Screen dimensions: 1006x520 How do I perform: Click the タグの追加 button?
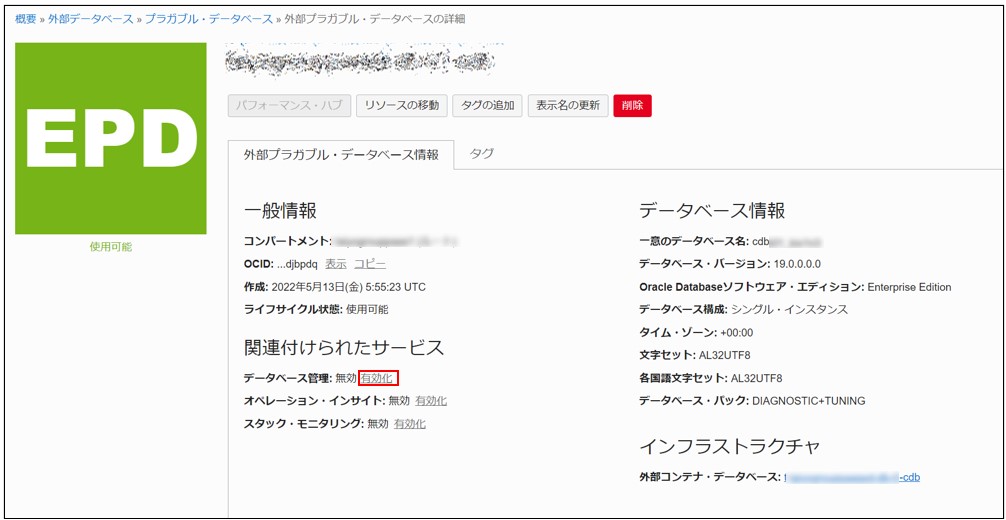[x=487, y=105]
